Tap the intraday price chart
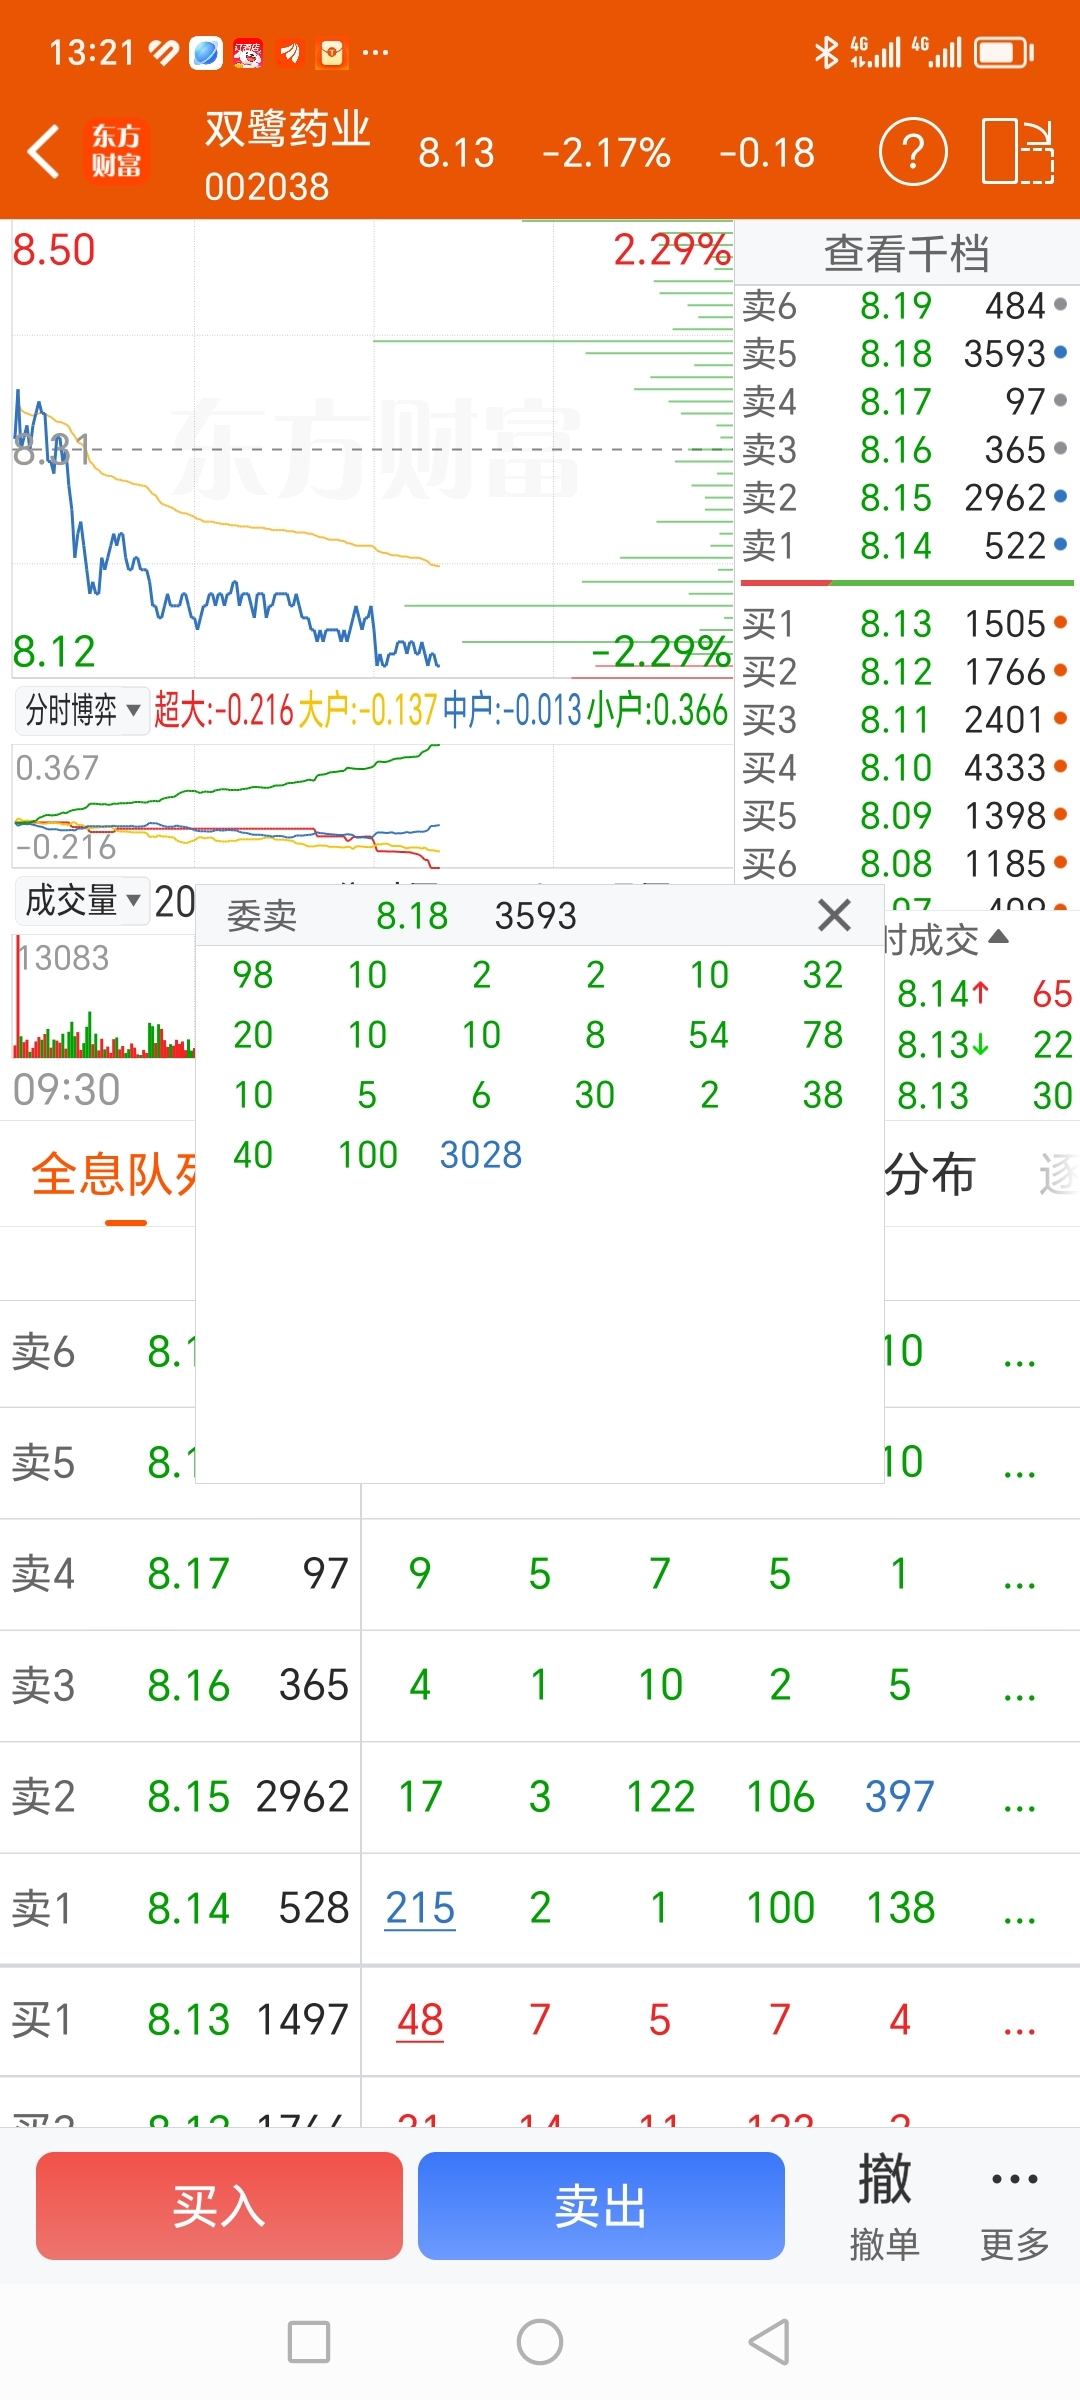This screenshot has width=1080, height=2400. click(372, 450)
